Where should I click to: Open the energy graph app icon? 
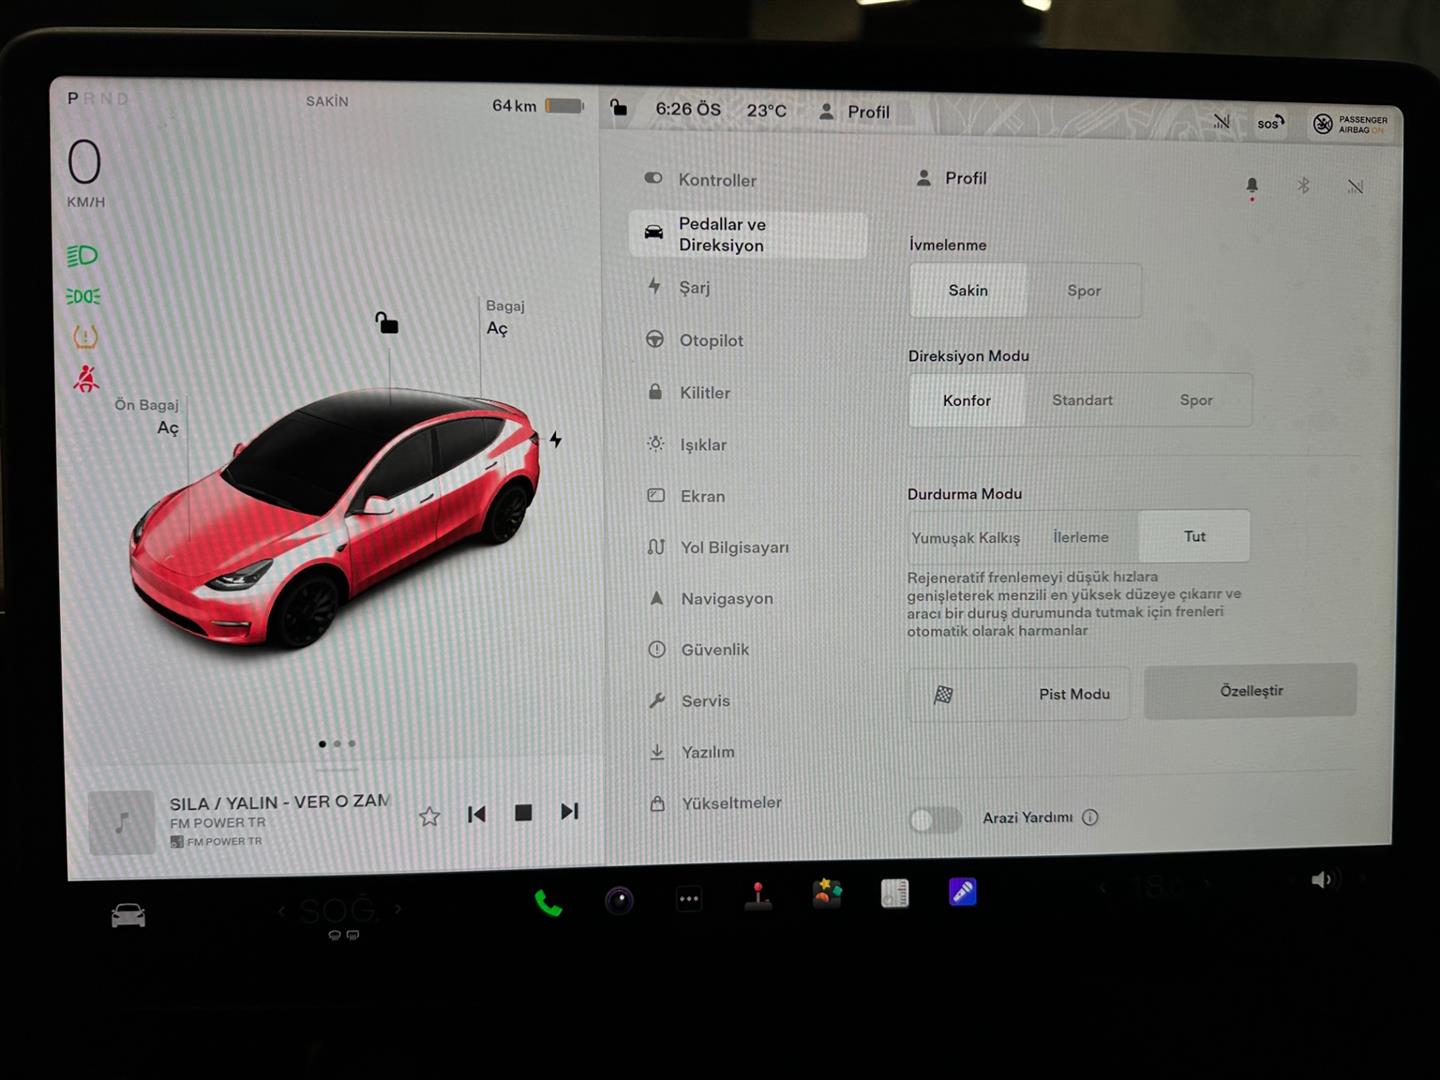[x=895, y=893]
